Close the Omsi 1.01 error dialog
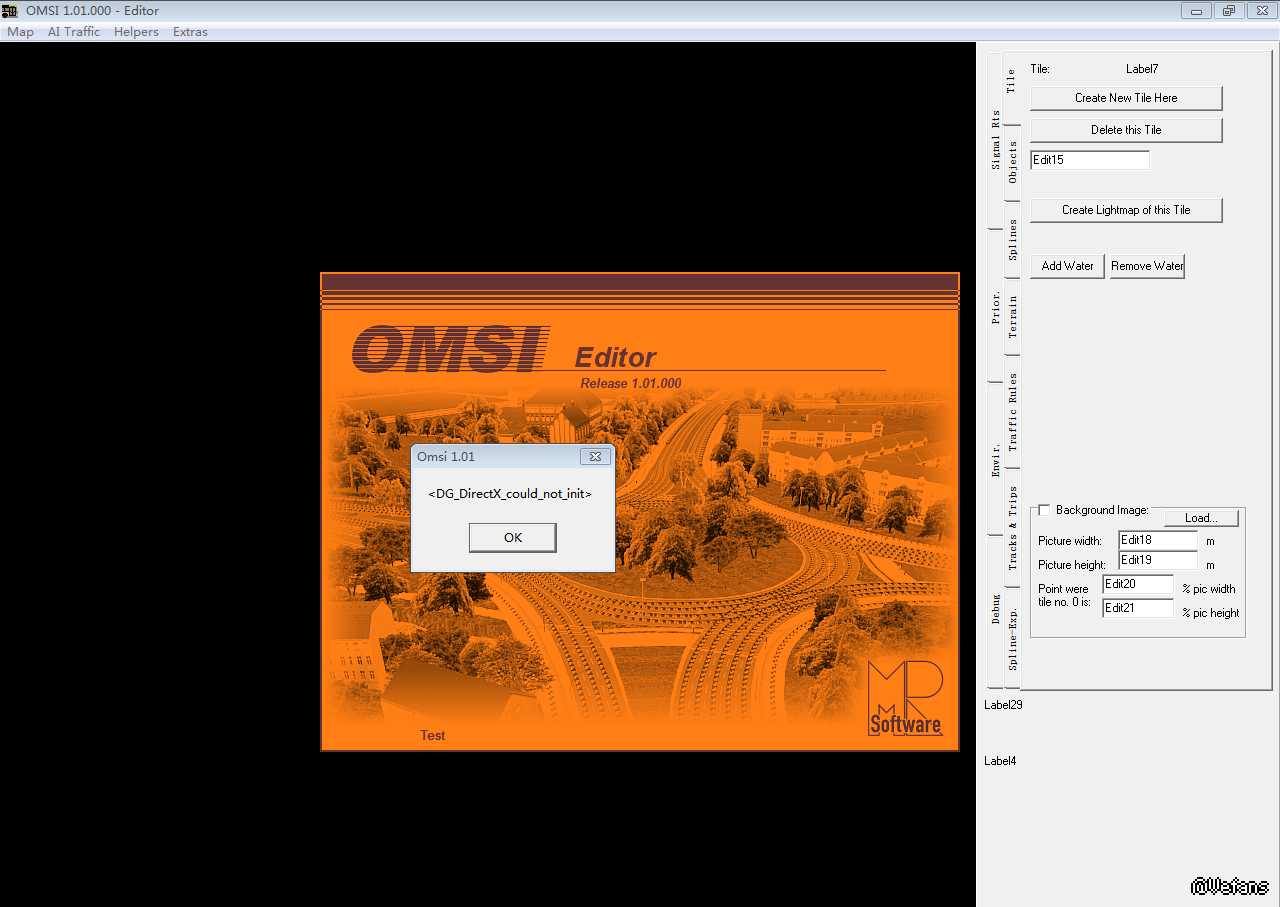This screenshot has width=1280, height=907. 594,456
